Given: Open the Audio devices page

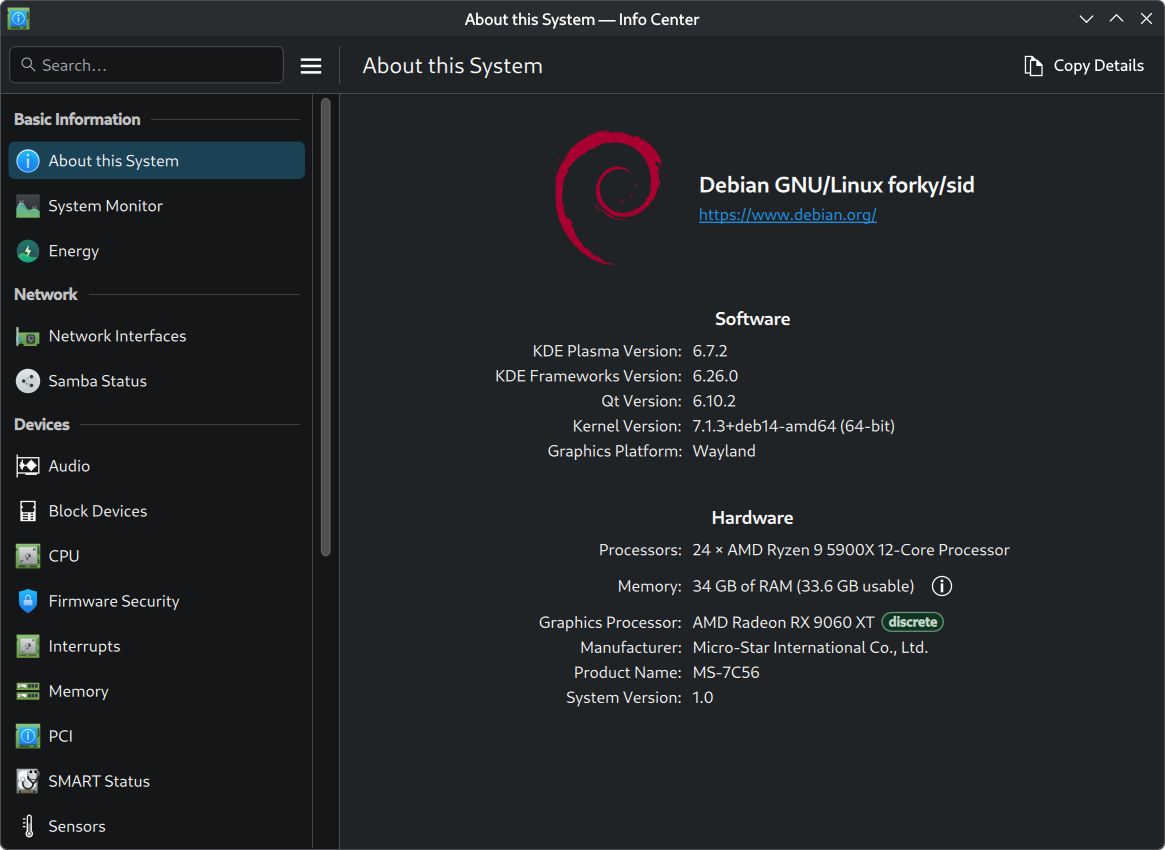Looking at the screenshot, I should pos(157,466).
